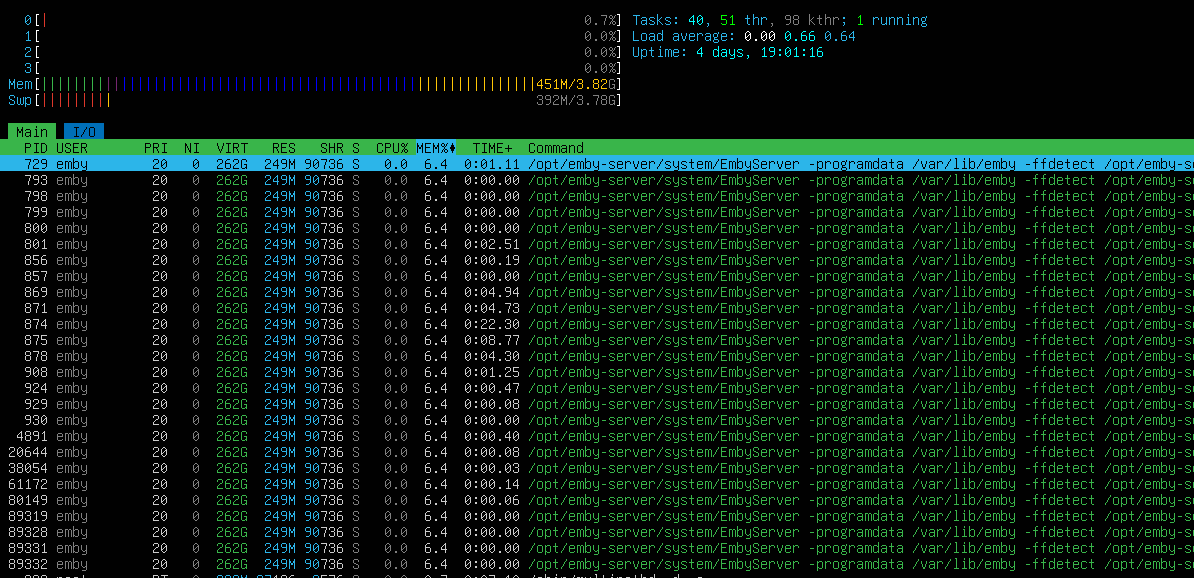Select process row with PID 793
Viewport: 1194px width, 578px height.
point(597,180)
